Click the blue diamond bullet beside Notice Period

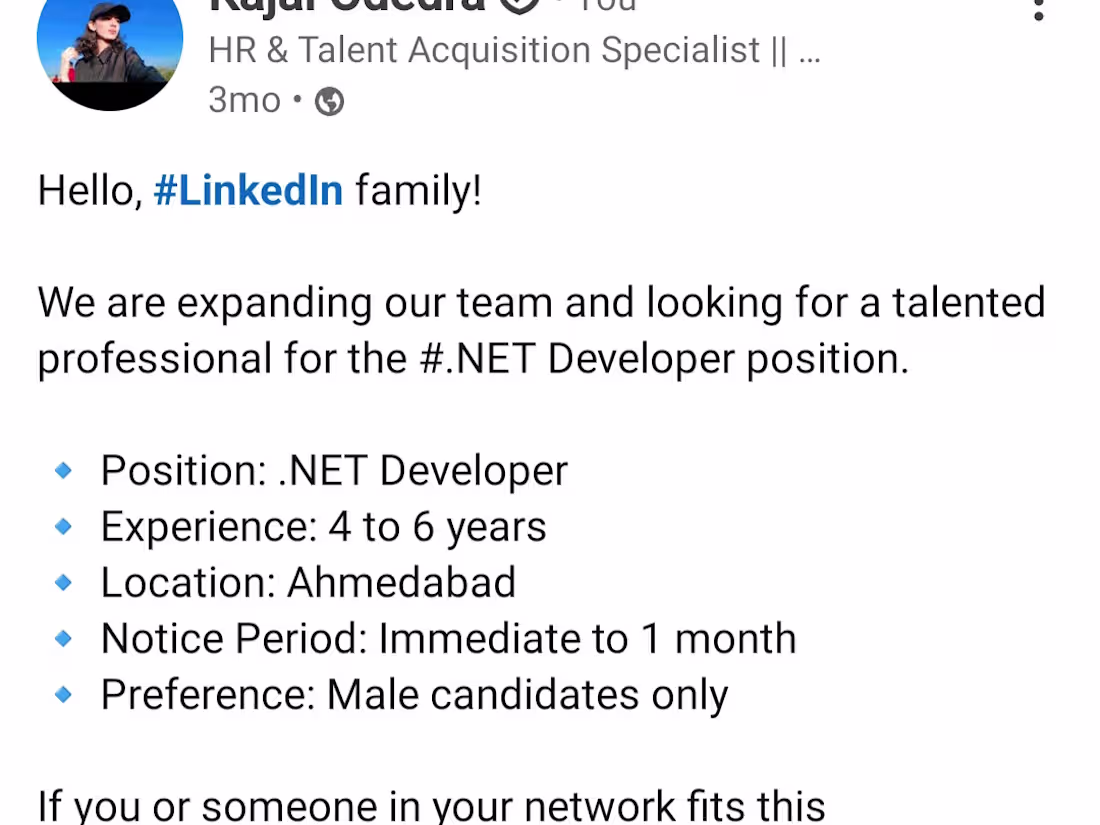coord(63,638)
